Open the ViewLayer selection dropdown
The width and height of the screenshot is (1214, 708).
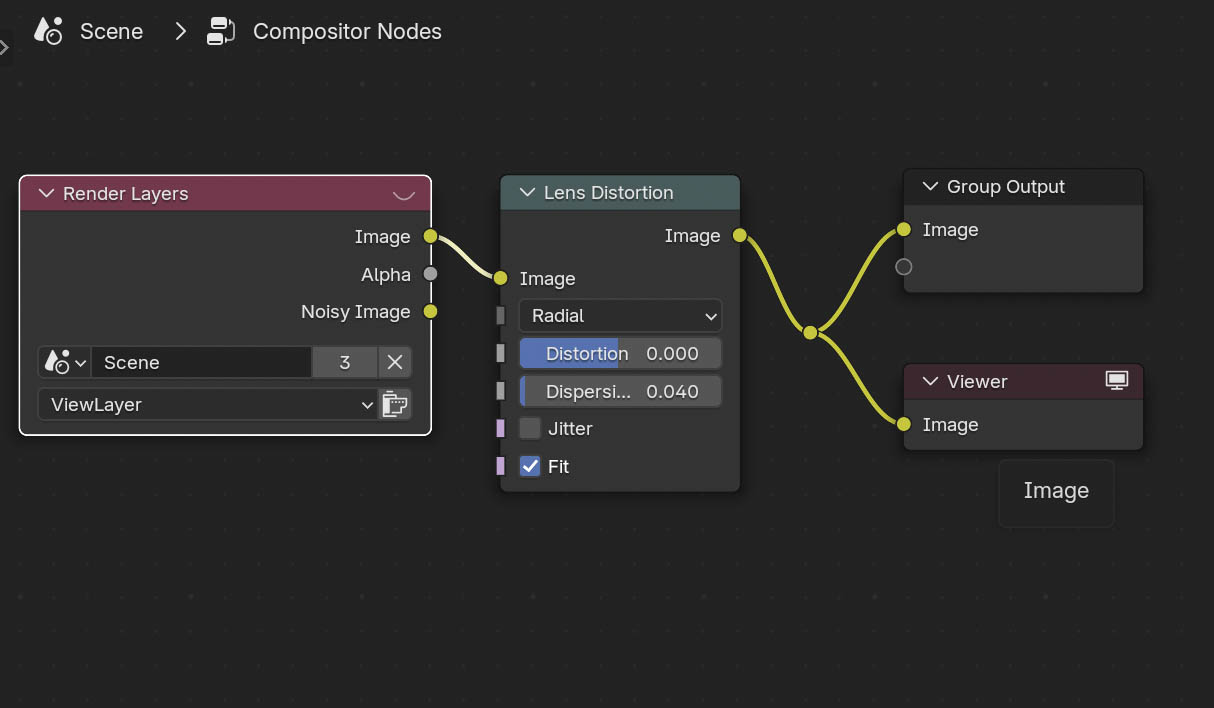coord(205,404)
